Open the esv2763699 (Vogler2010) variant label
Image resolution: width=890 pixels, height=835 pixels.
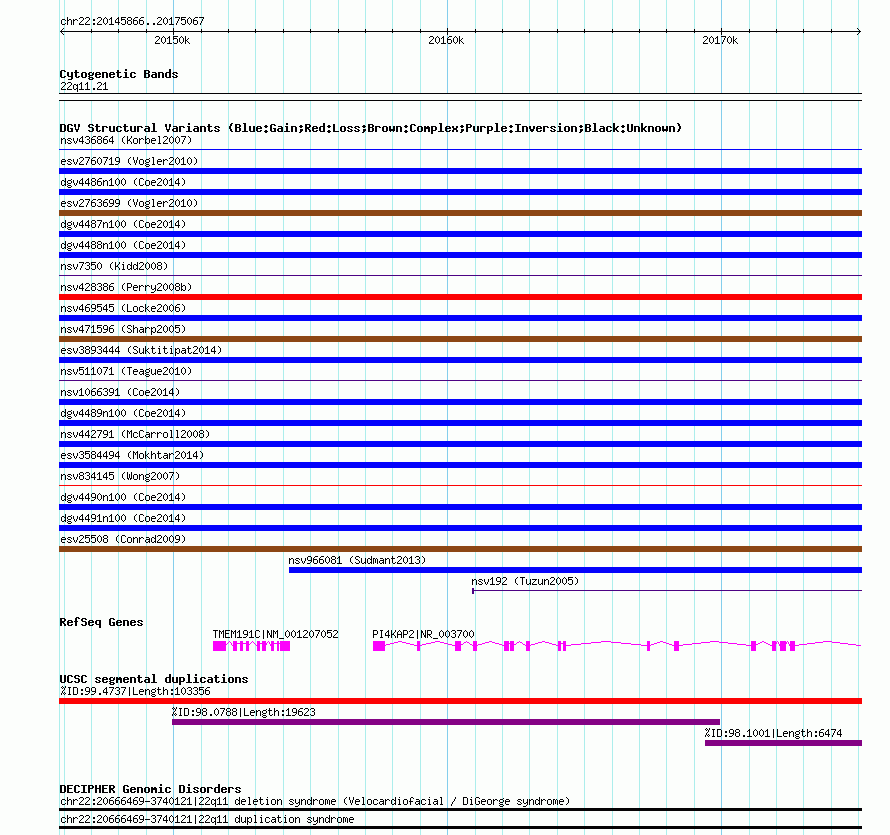pos(129,203)
